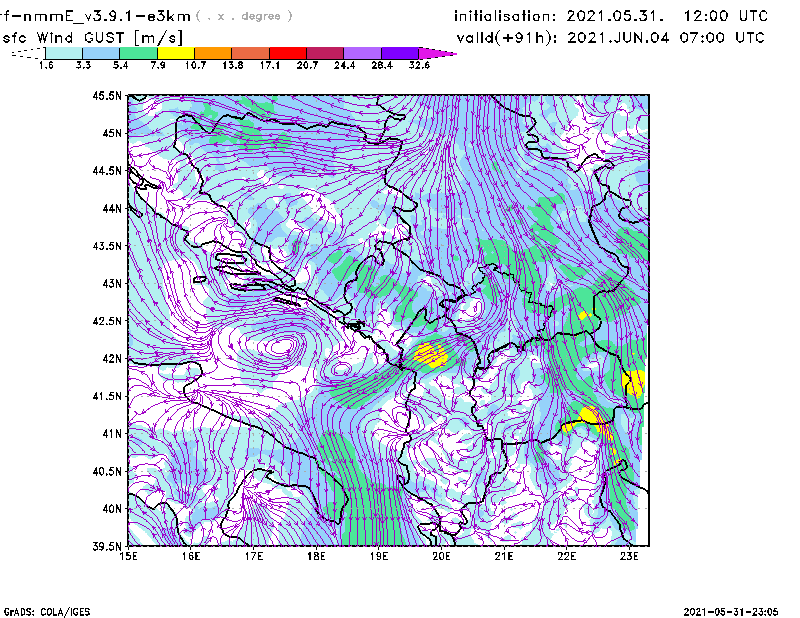Click the colorbar value '32.6'
800x618 pixels.
[x=419, y=65]
